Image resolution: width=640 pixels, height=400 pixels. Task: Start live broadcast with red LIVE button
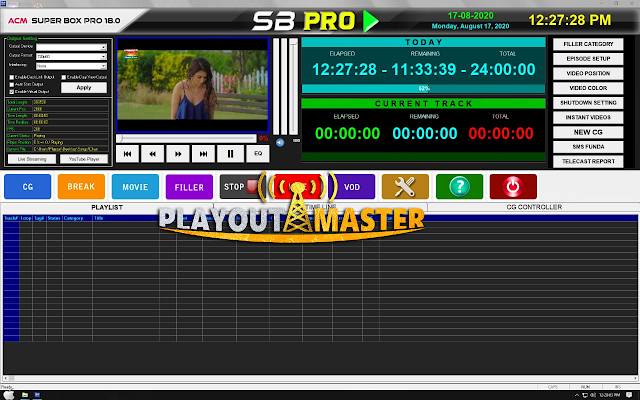(298, 187)
